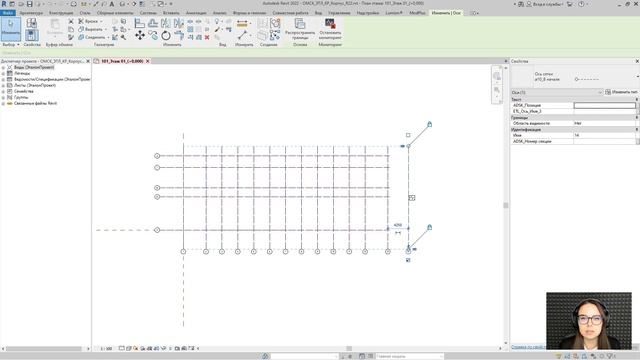The image size is (640, 360).
Task: Toggle the checked bubble checkbox at bottom of grid
Action: tap(408, 260)
